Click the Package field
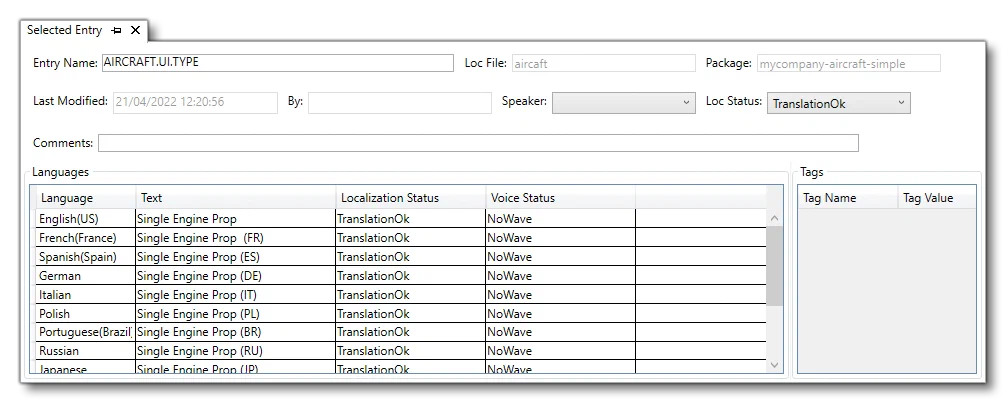 848,63
